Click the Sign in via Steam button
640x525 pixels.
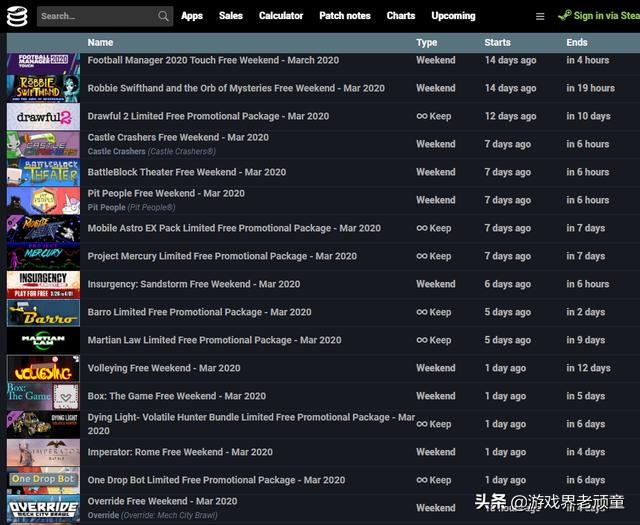tap(599, 16)
